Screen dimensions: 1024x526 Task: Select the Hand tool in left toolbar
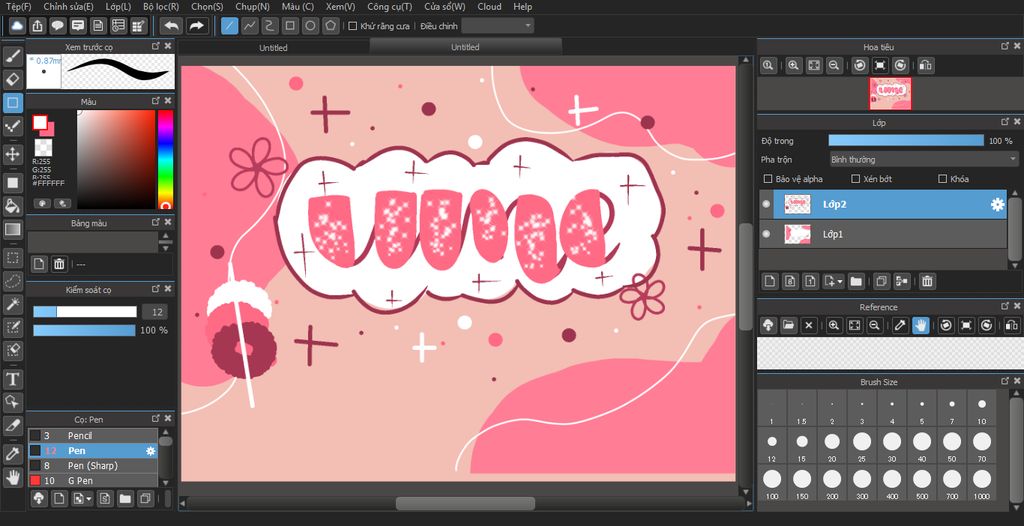coord(13,478)
